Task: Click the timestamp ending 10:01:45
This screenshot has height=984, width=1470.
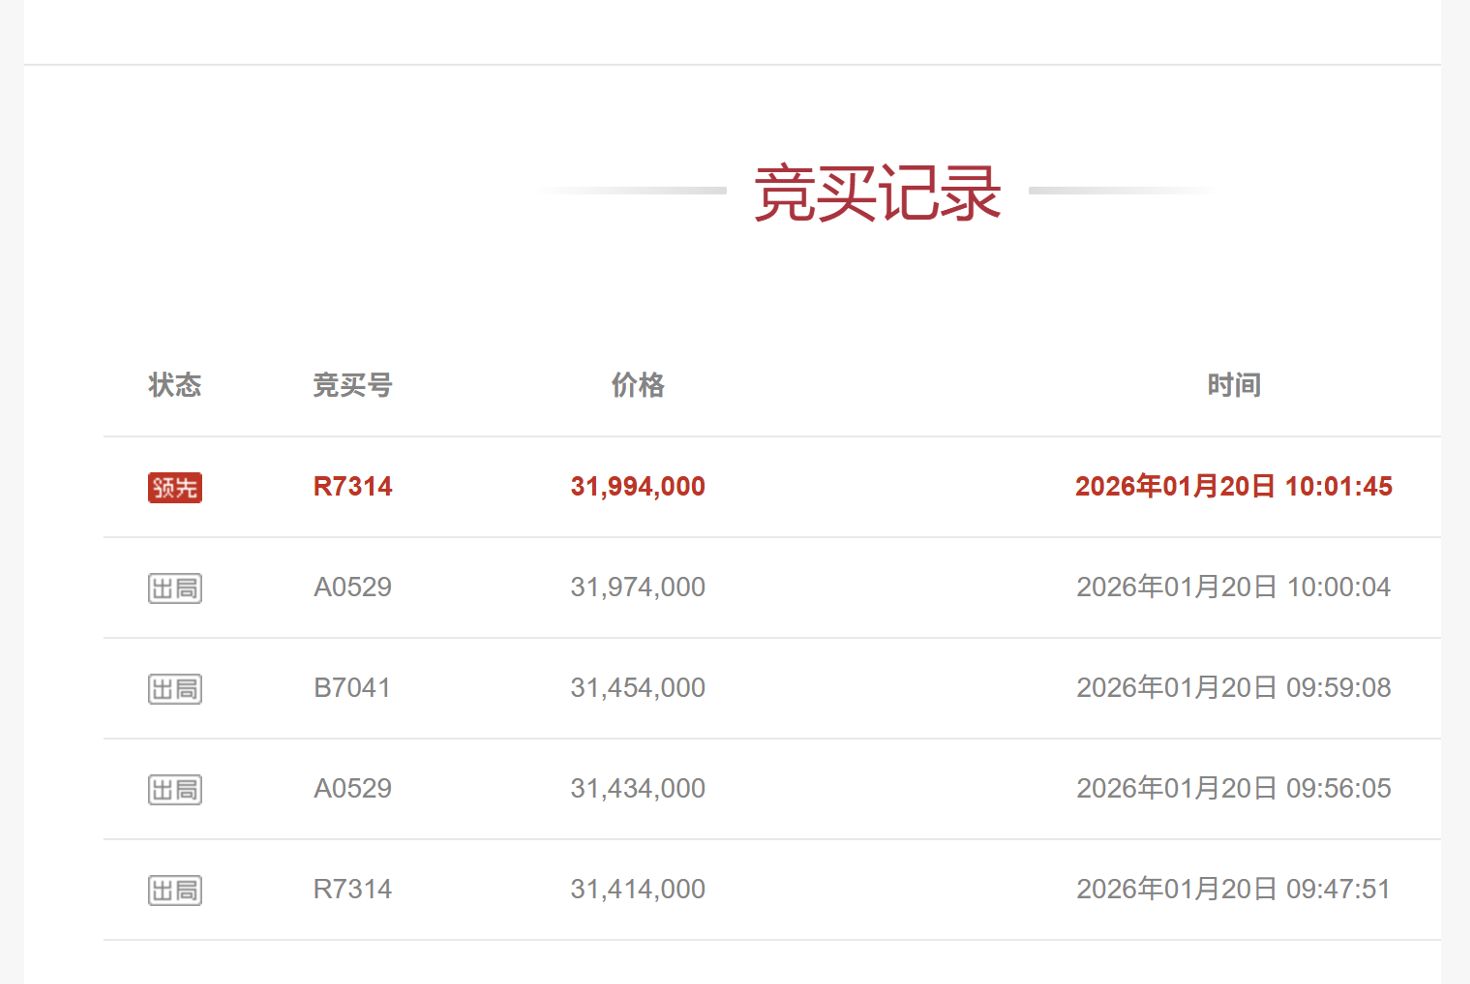Action: (x=1233, y=487)
